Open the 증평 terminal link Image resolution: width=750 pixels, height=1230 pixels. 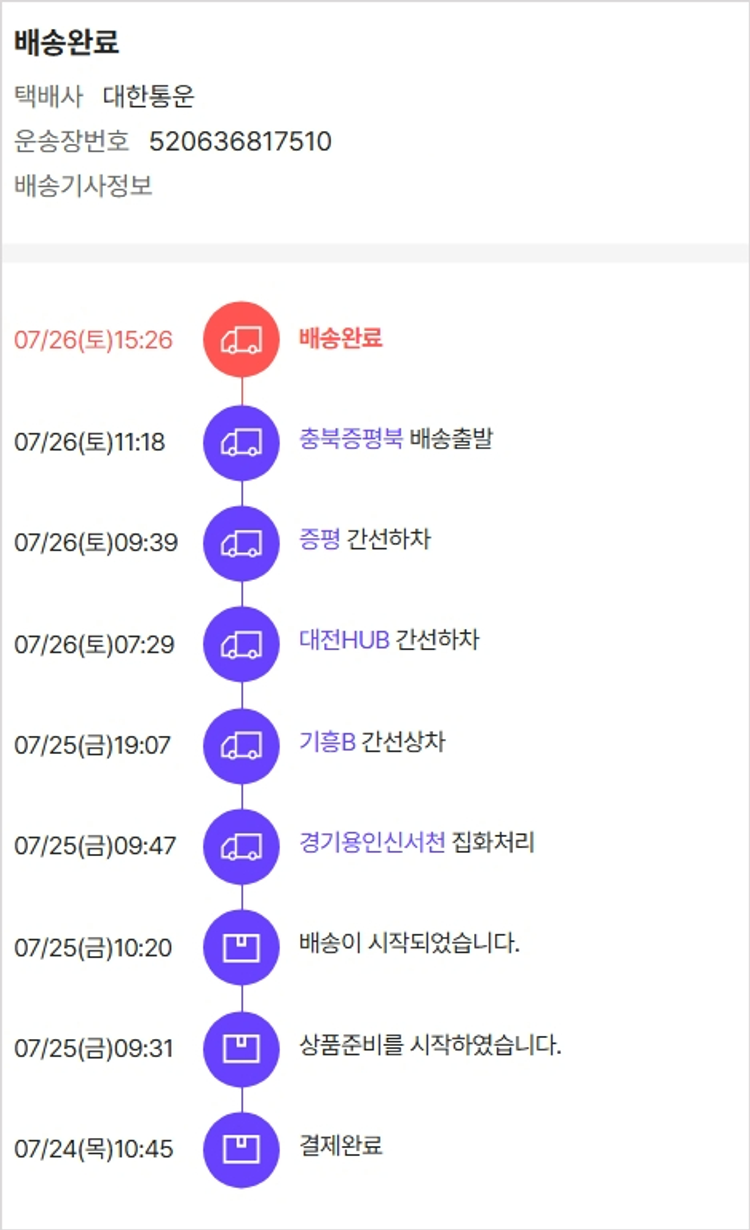tap(320, 540)
